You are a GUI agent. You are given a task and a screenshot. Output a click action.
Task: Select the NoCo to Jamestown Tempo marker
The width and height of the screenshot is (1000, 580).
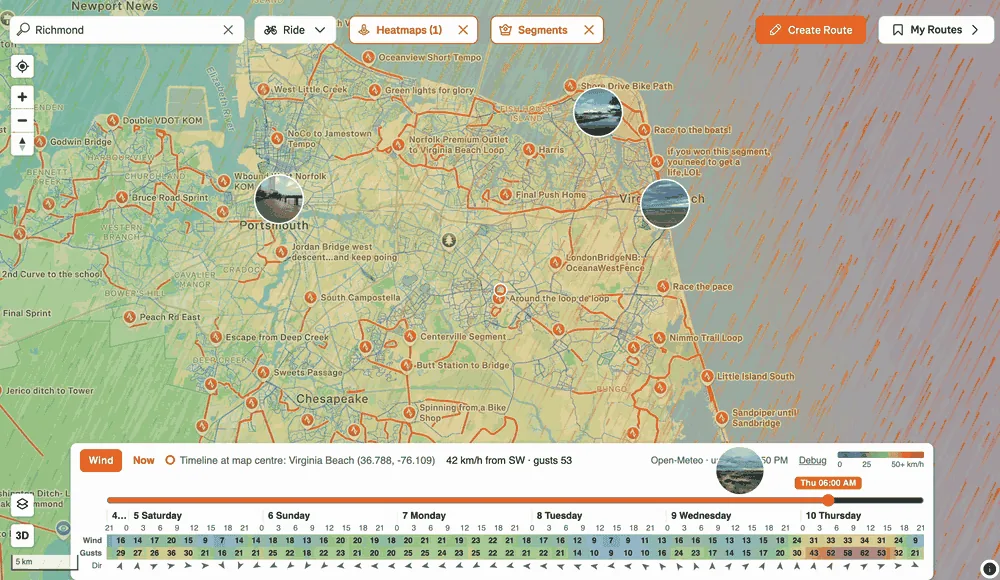click(277, 138)
